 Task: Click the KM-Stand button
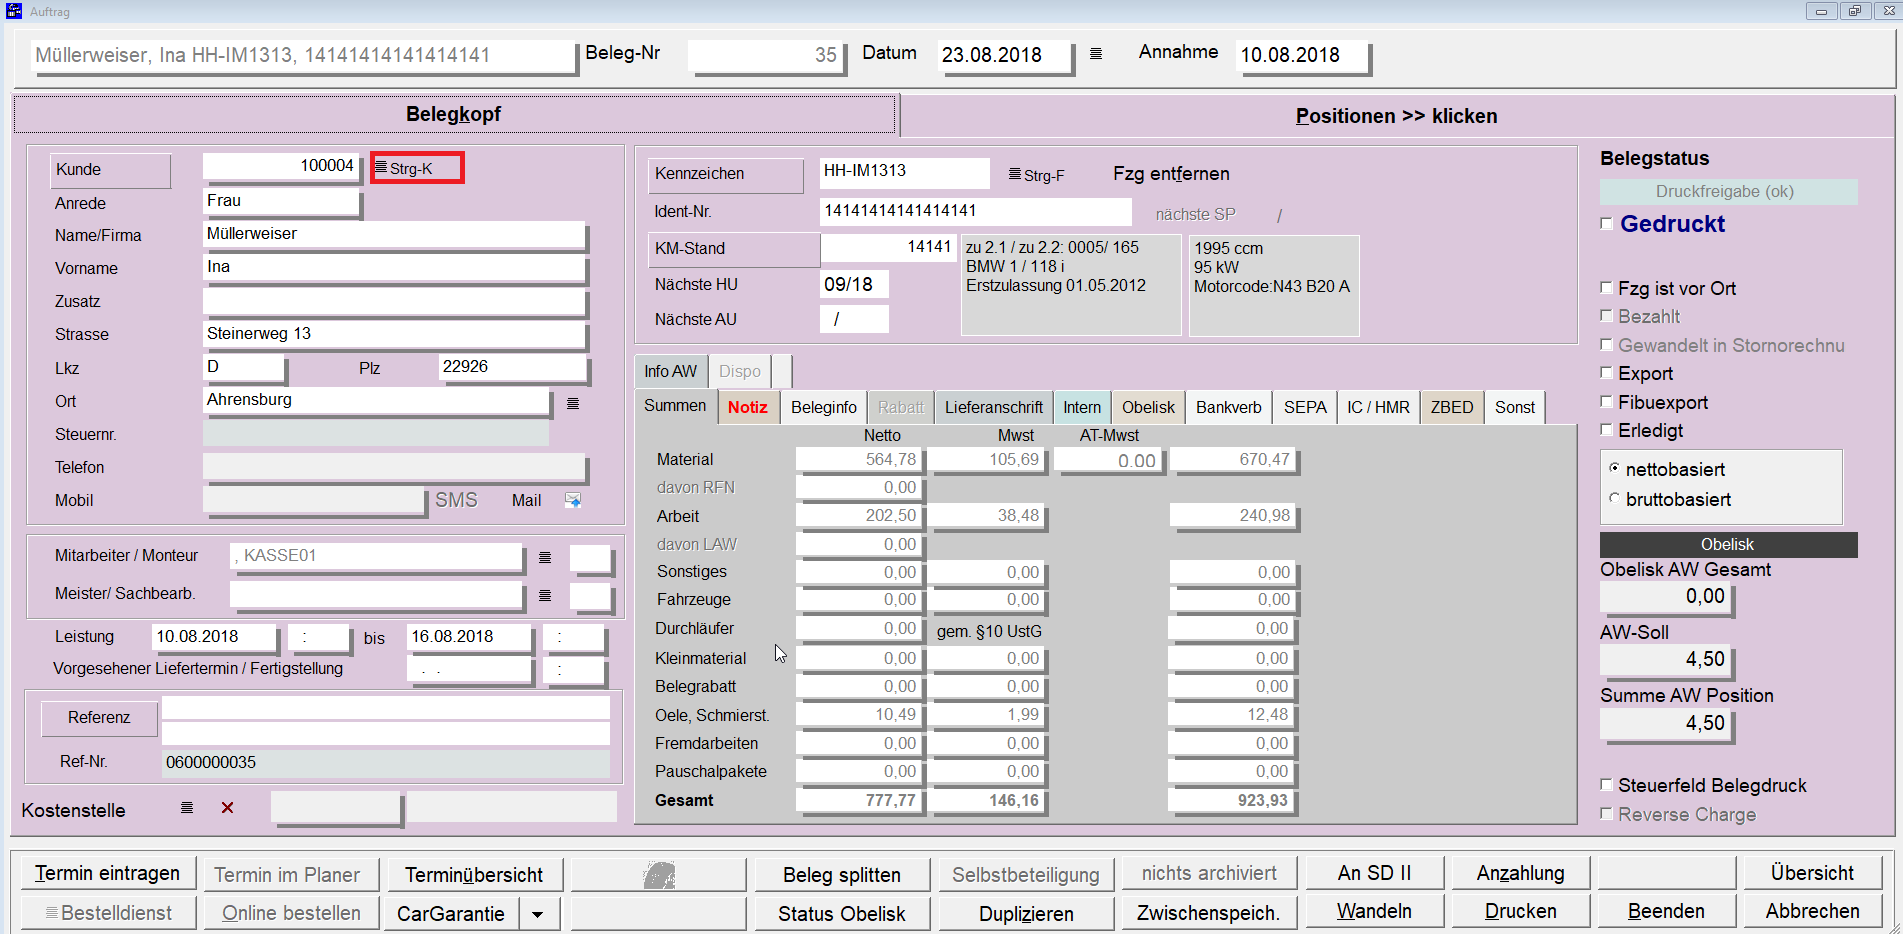click(733, 249)
